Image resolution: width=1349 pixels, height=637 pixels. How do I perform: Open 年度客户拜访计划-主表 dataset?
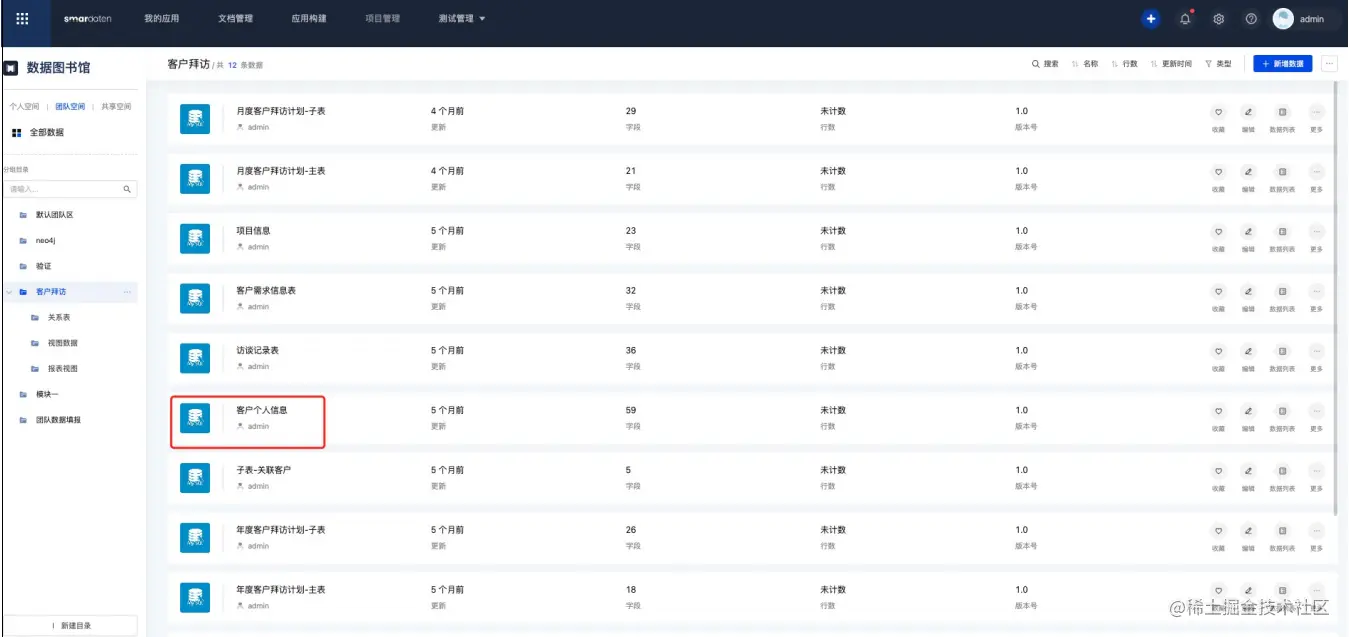click(280, 590)
